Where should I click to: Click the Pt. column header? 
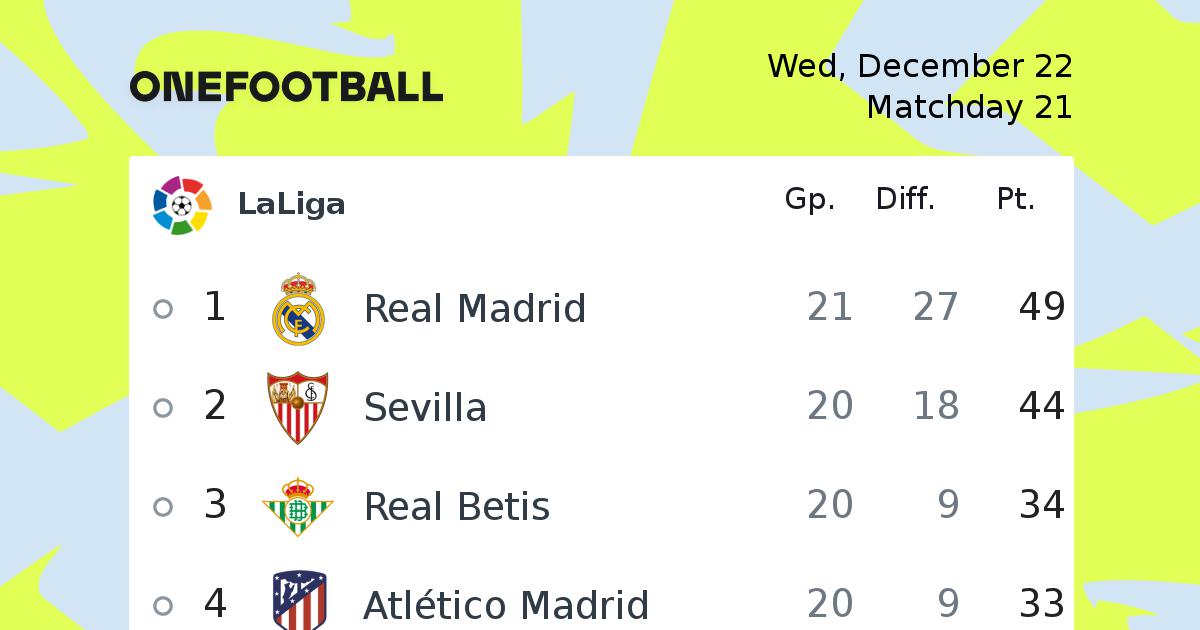coord(1016,200)
